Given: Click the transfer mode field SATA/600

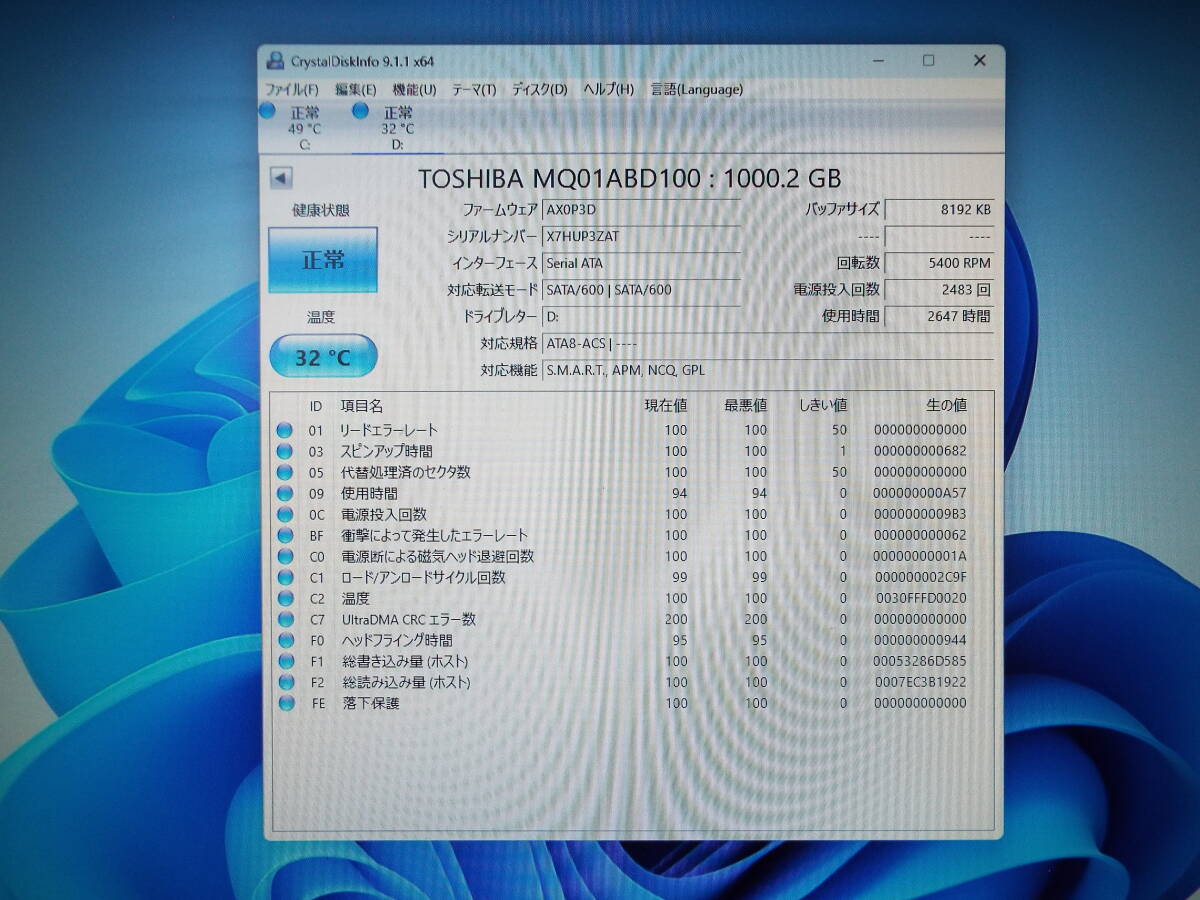Looking at the screenshot, I should pos(641,290).
